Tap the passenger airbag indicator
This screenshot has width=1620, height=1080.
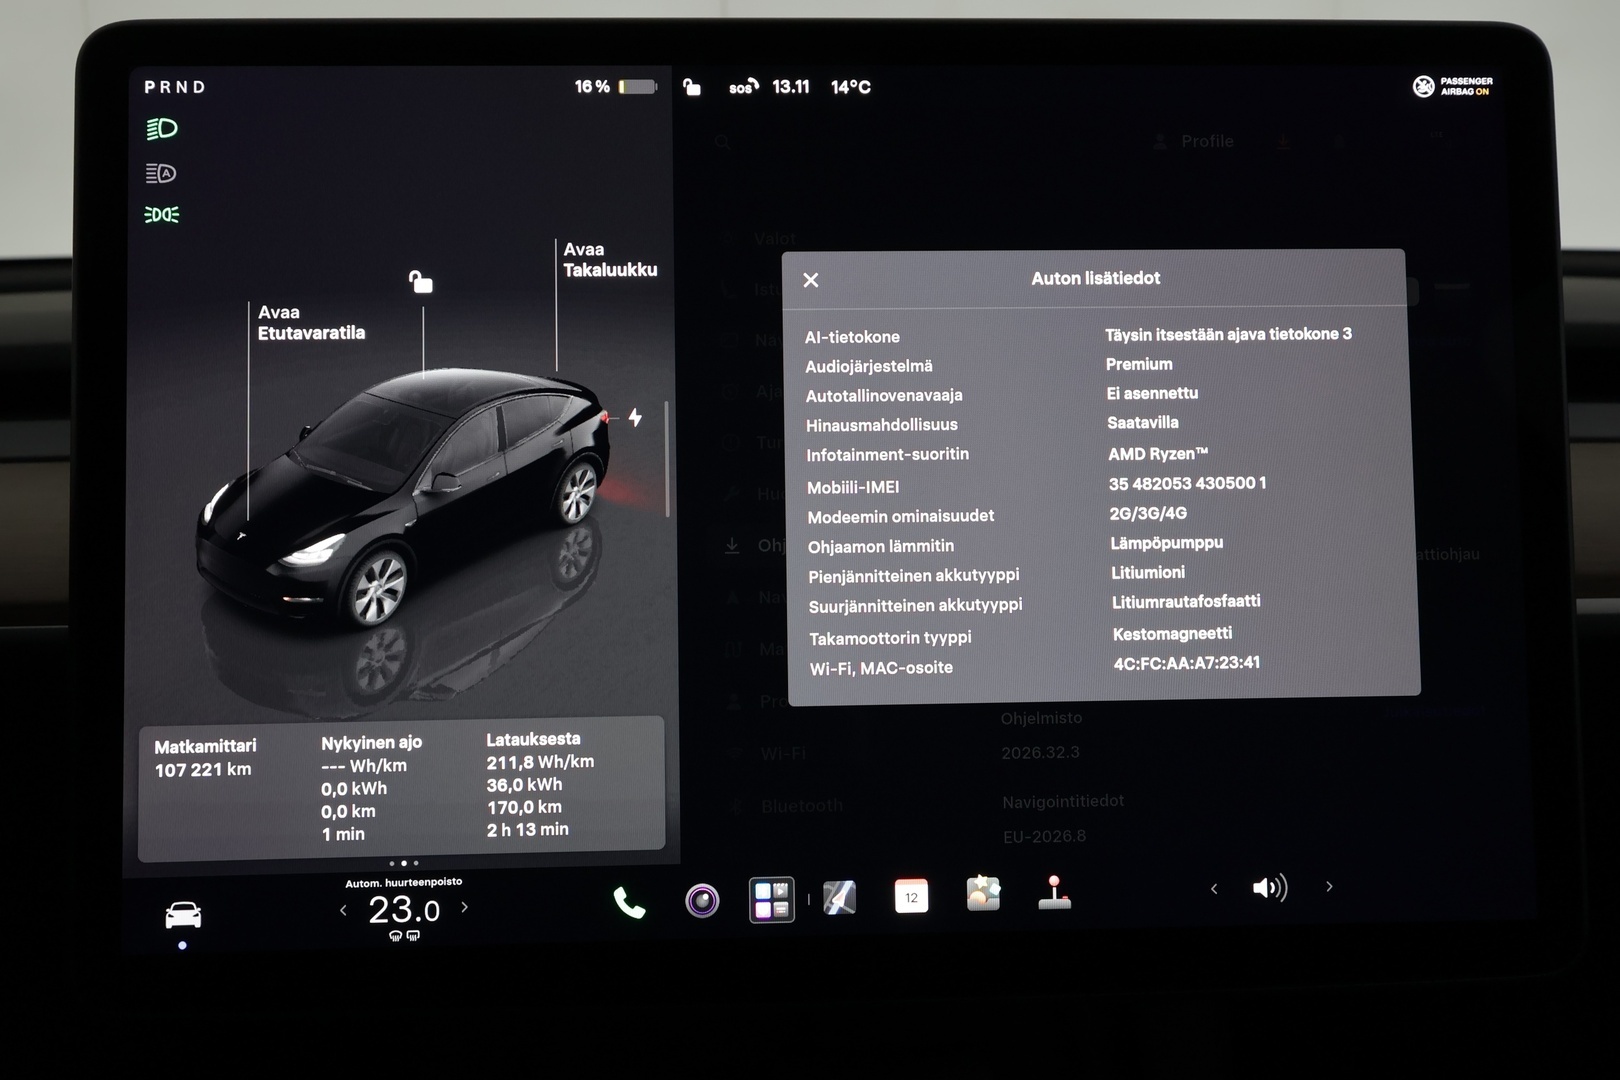tap(1452, 86)
